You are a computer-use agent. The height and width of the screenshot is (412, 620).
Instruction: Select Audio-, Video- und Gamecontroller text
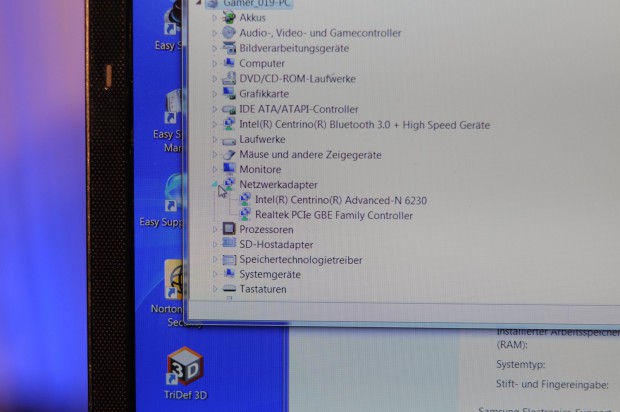tap(320, 33)
